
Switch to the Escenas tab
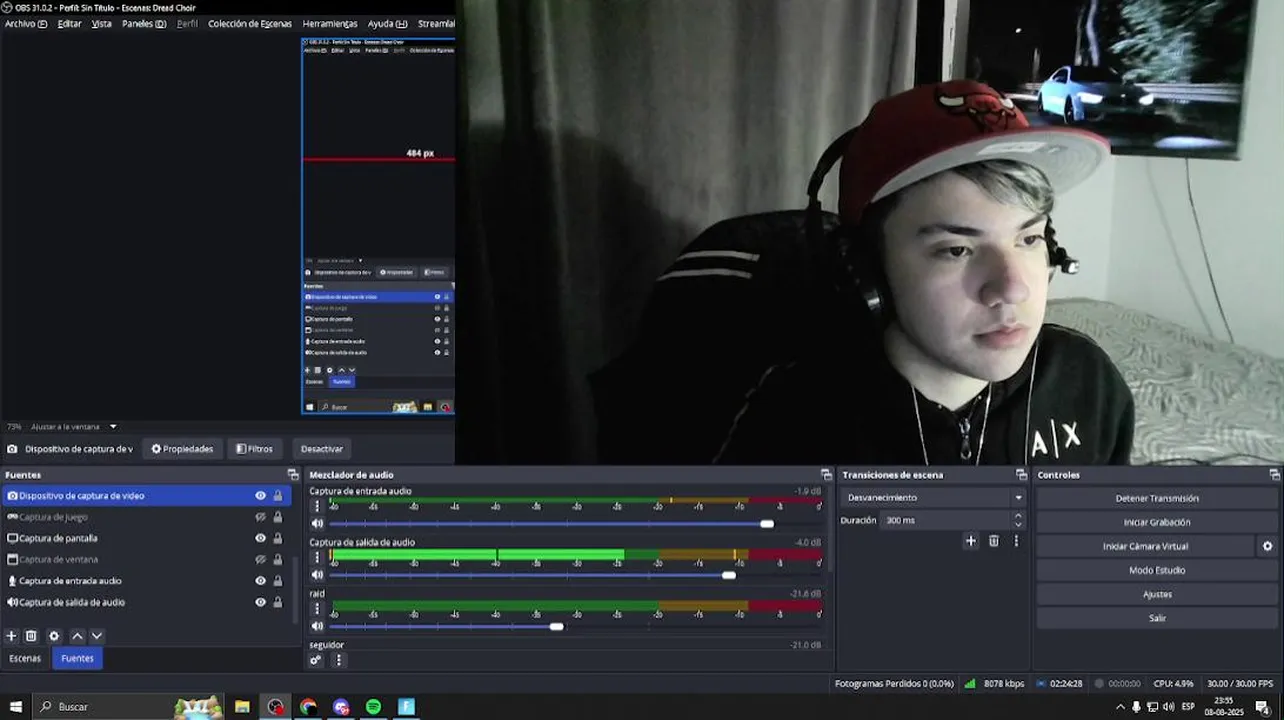[x=25, y=658]
